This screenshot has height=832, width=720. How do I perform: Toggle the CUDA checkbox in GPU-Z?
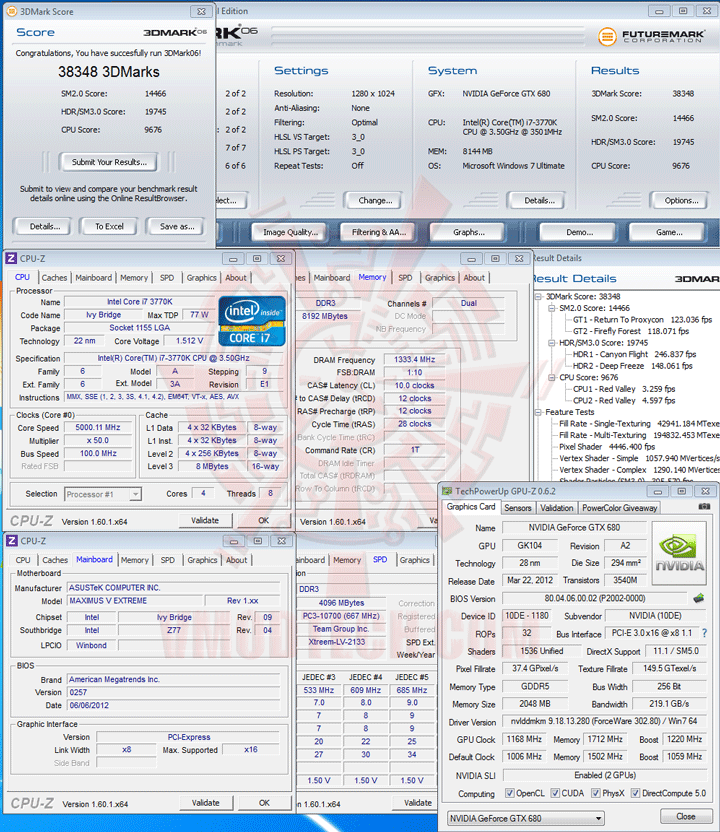point(555,793)
